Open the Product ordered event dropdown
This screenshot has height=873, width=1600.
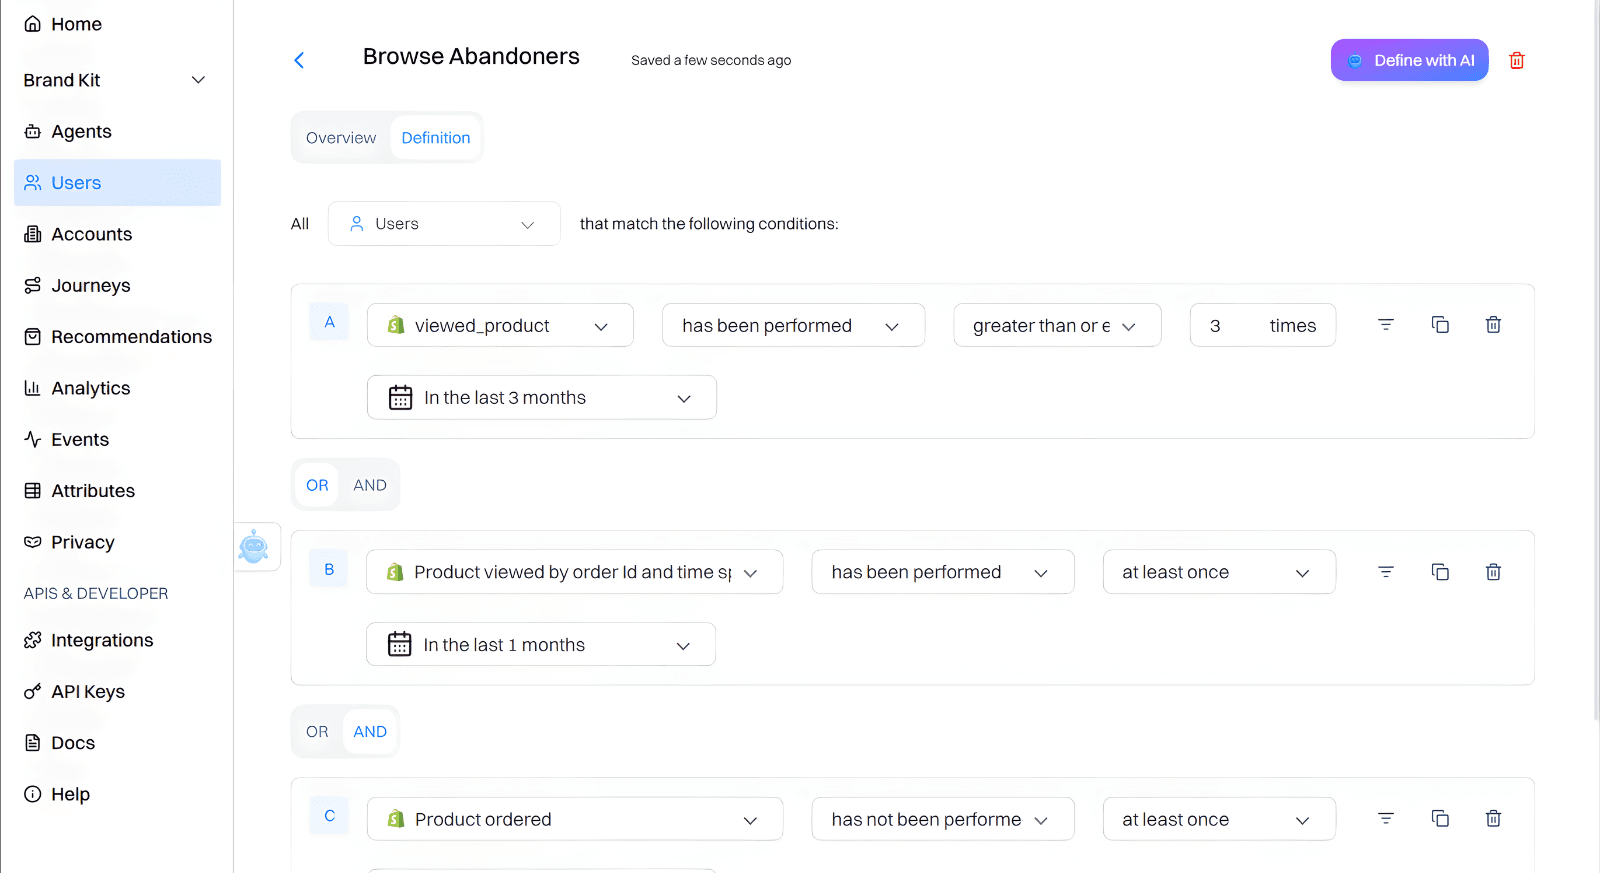point(574,819)
